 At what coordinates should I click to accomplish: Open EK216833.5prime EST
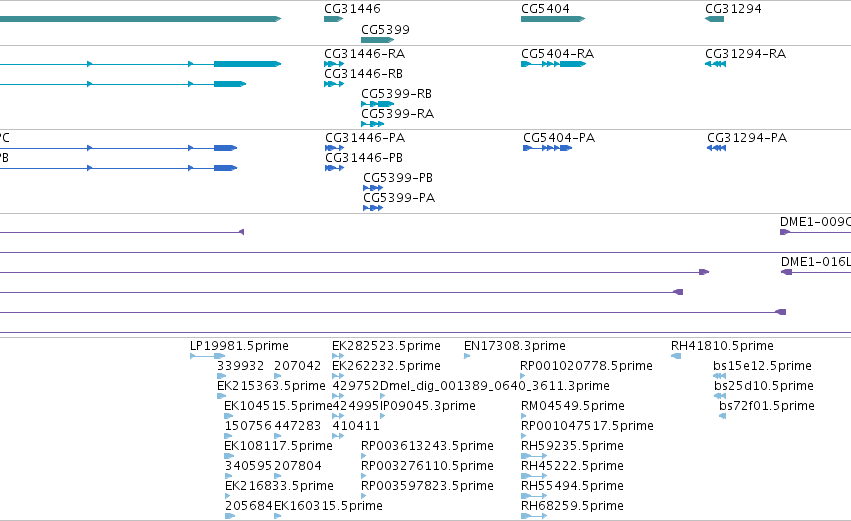pos(279,487)
